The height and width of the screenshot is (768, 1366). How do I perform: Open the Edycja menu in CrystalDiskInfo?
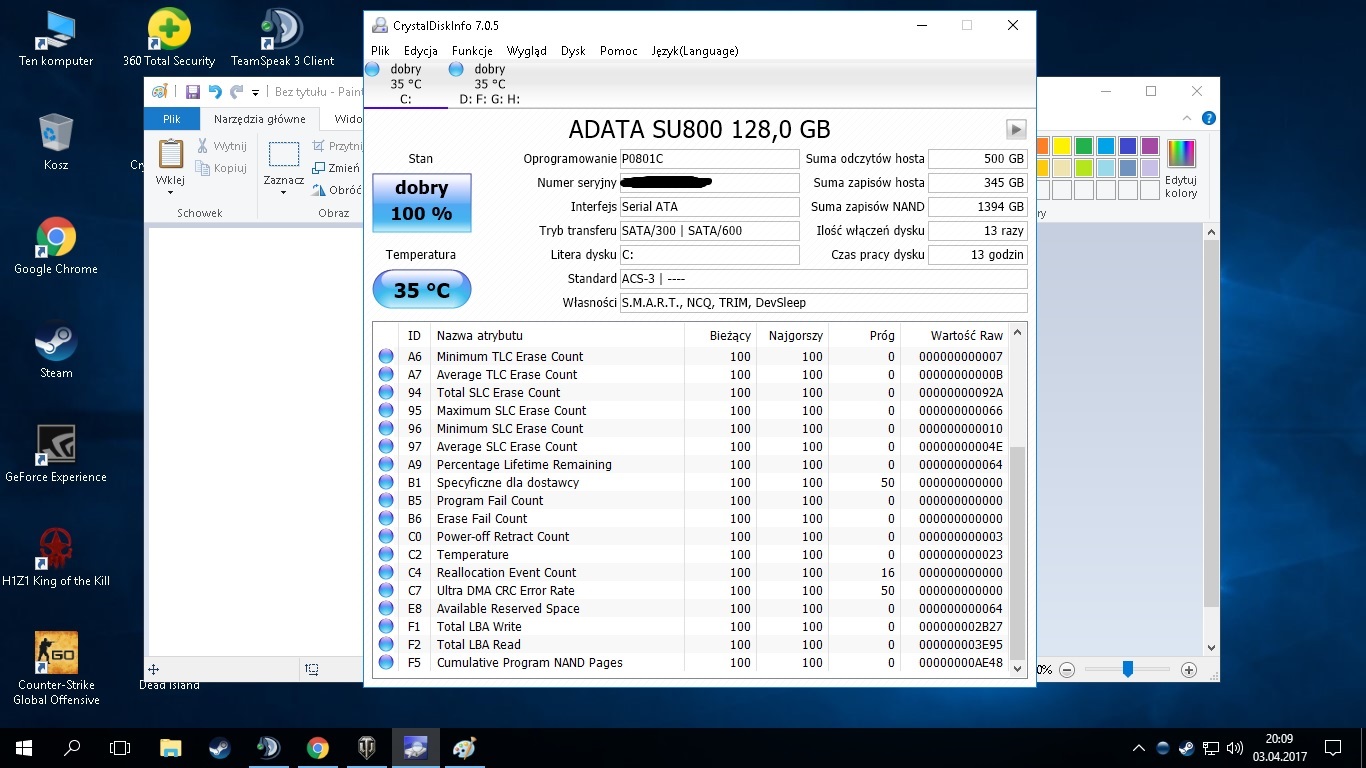point(421,51)
